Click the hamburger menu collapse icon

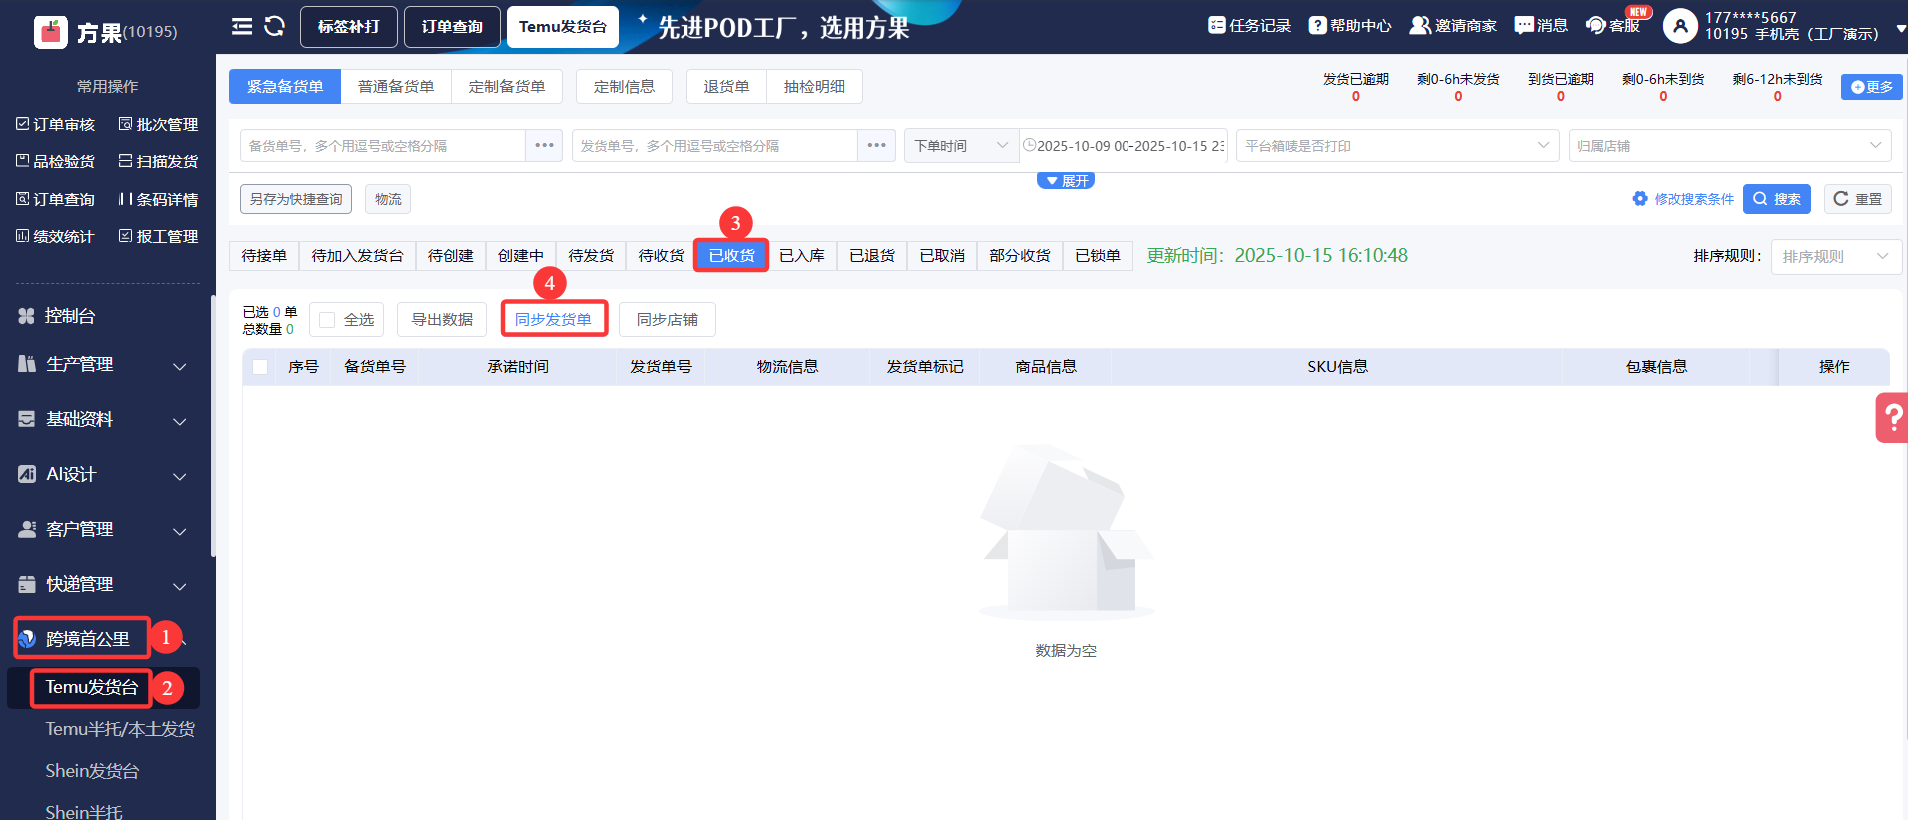[x=242, y=26]
